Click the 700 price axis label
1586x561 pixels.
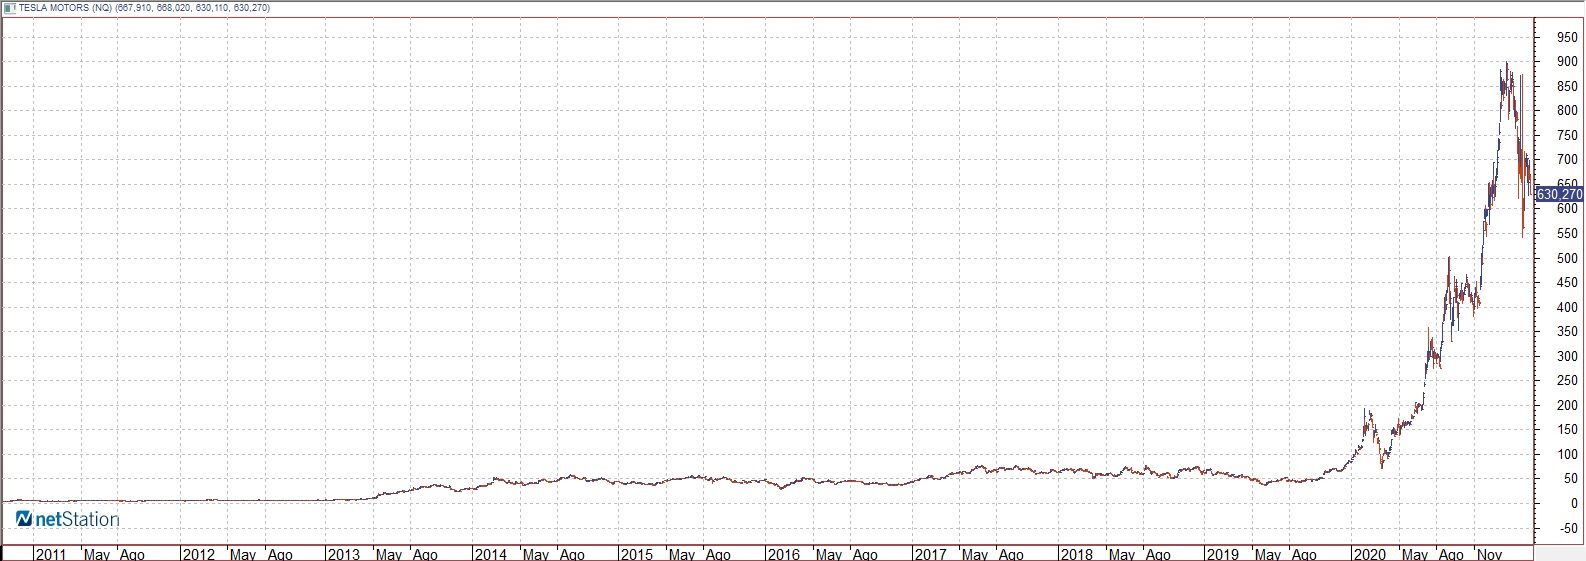tap(1569, 160)
